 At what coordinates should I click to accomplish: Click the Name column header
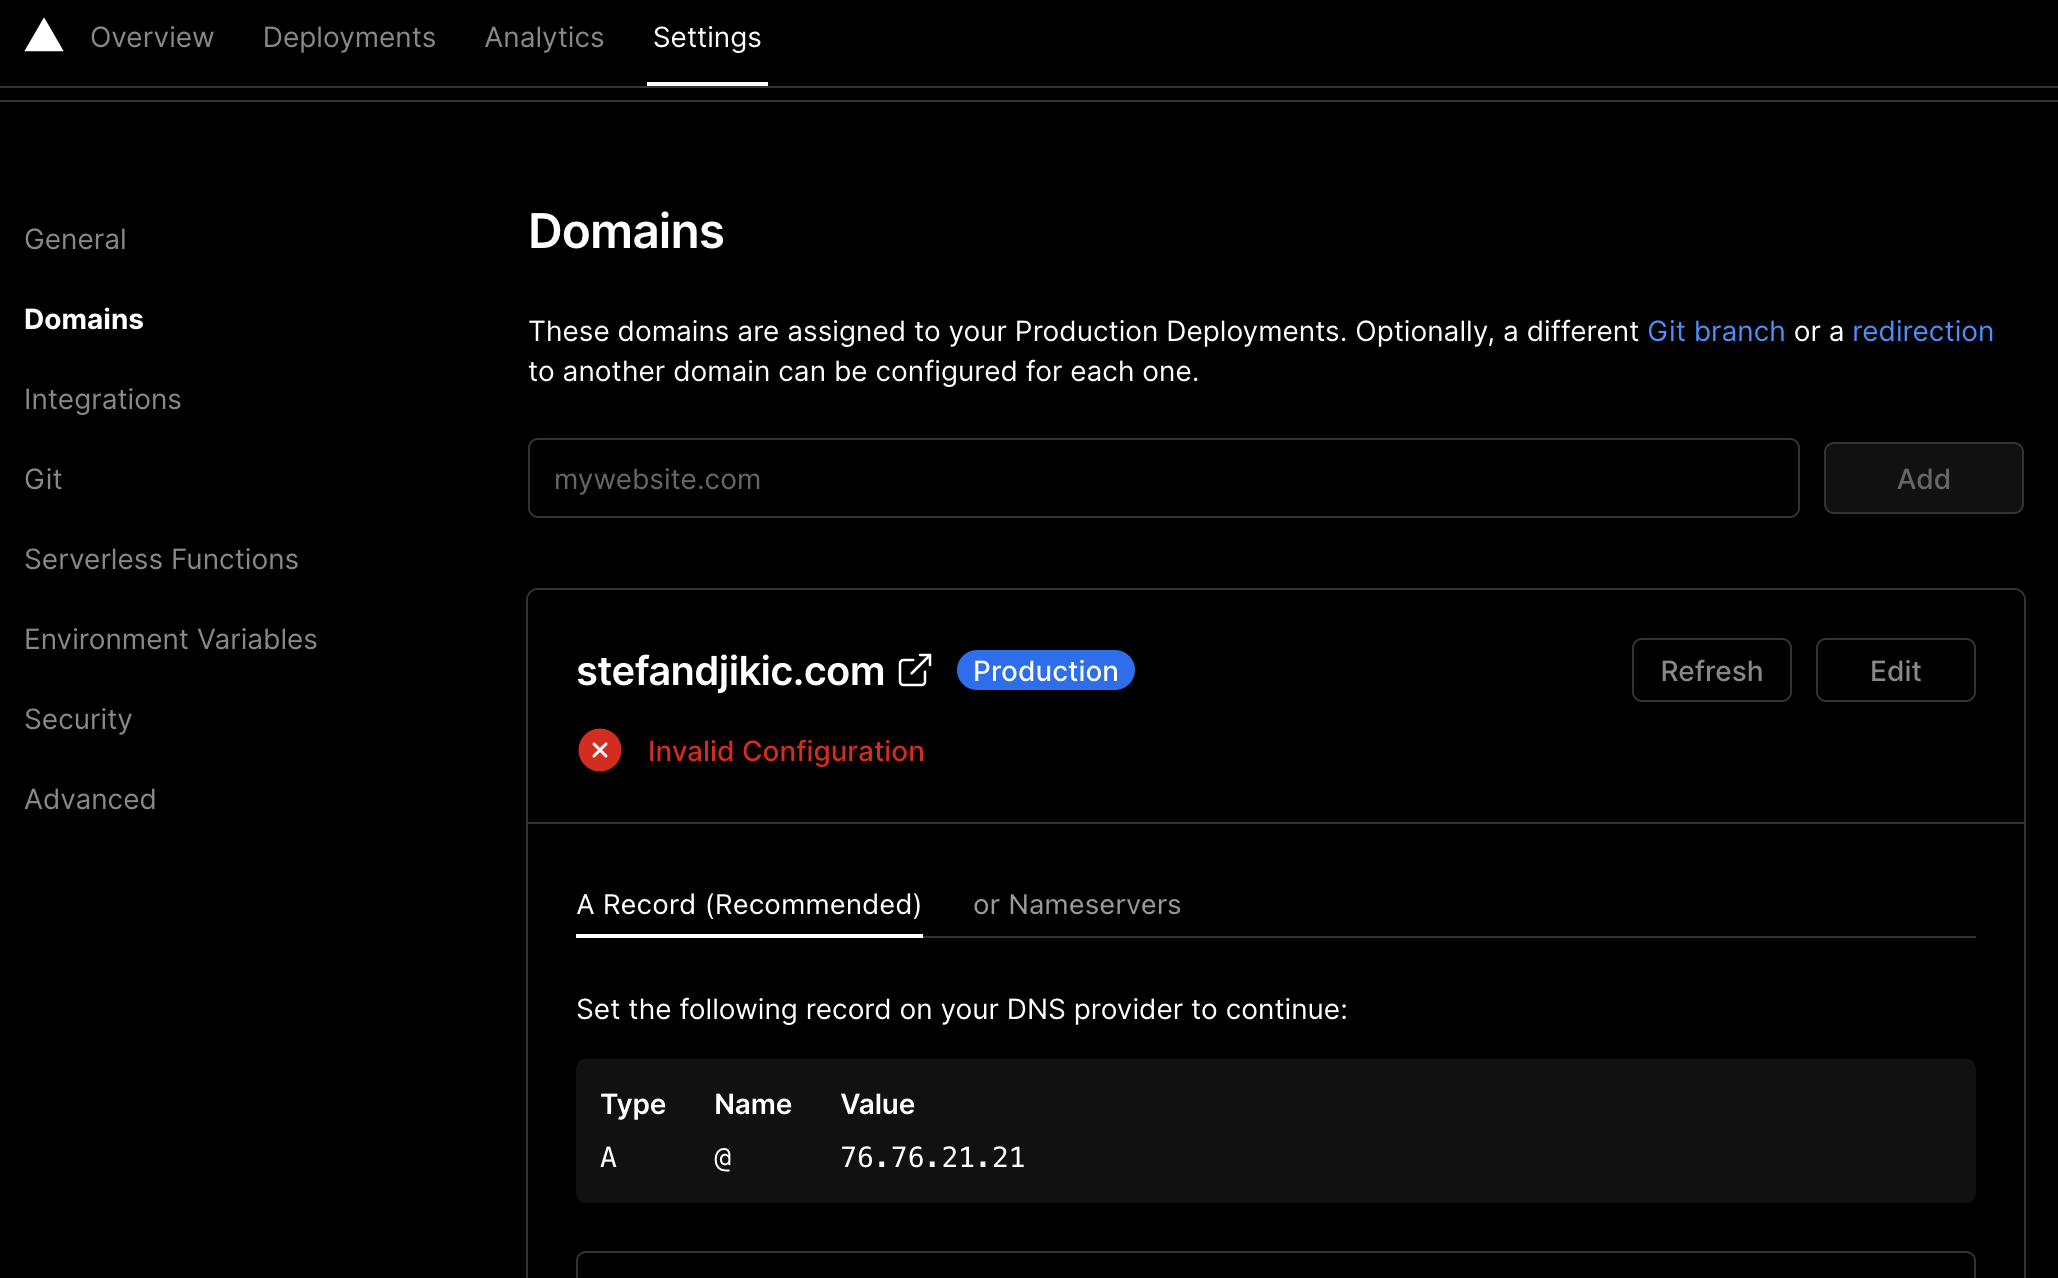pos(752,1104)
